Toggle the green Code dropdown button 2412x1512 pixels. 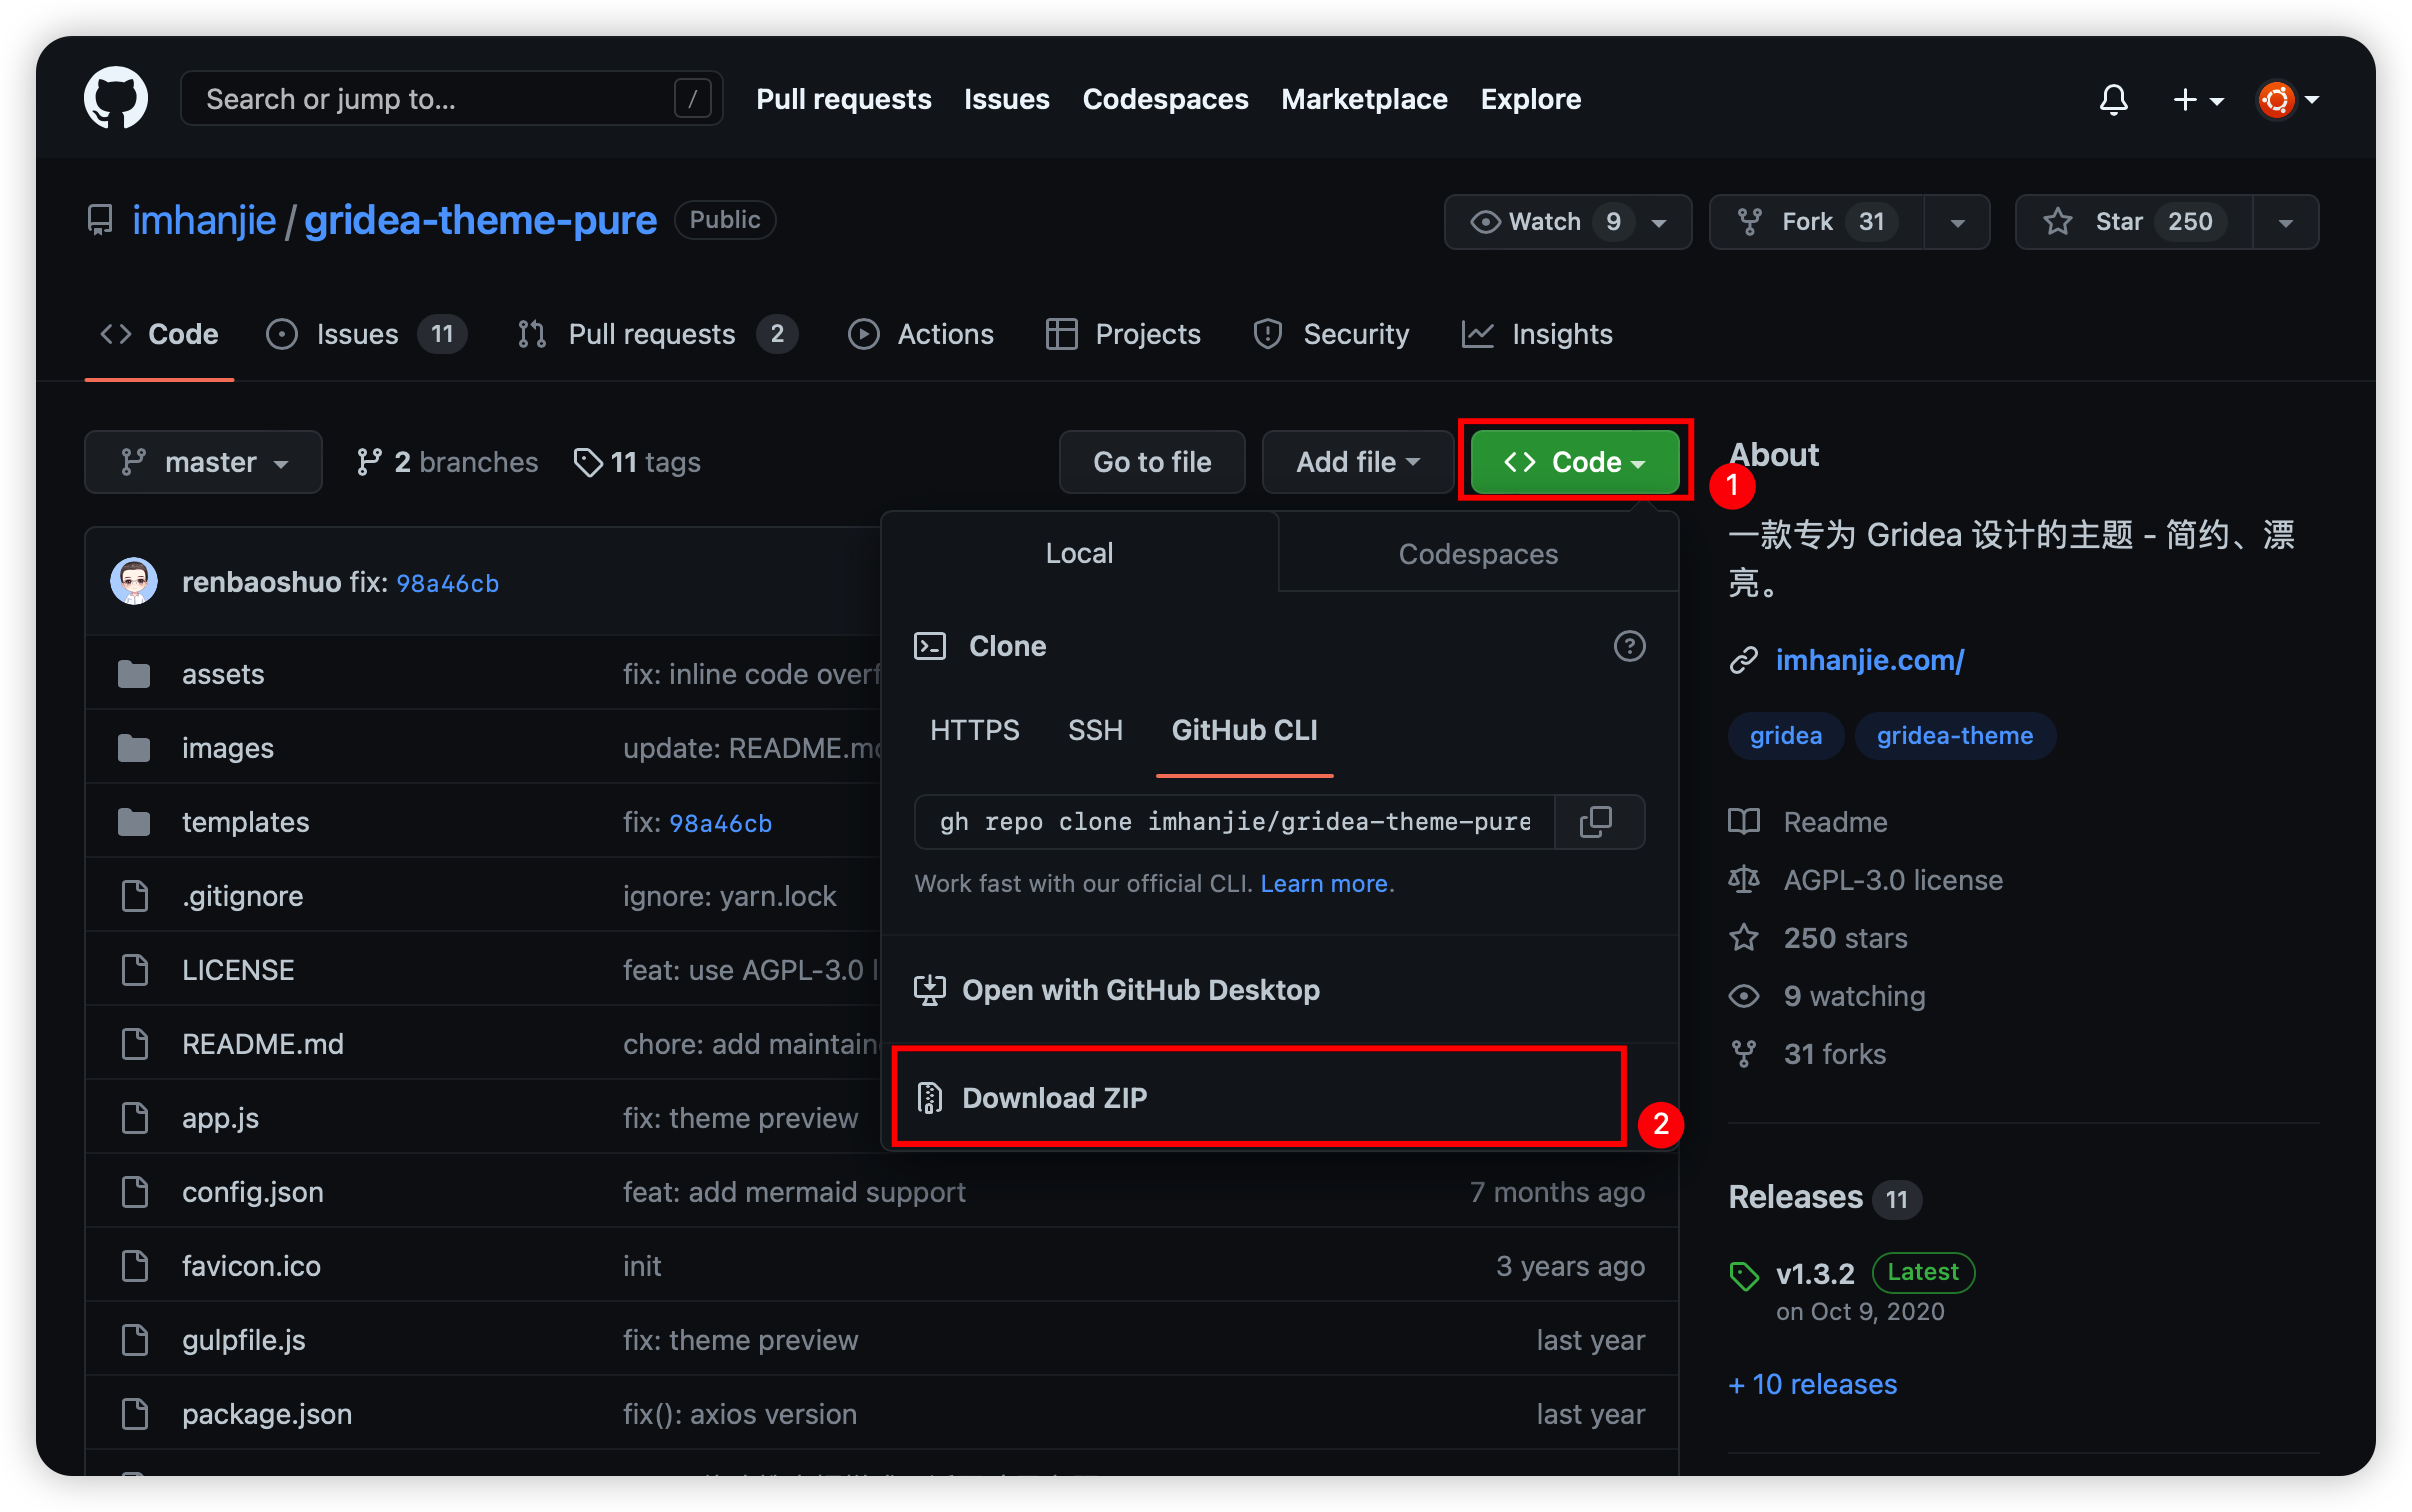pyautogui.click(x=1574, y=462)
